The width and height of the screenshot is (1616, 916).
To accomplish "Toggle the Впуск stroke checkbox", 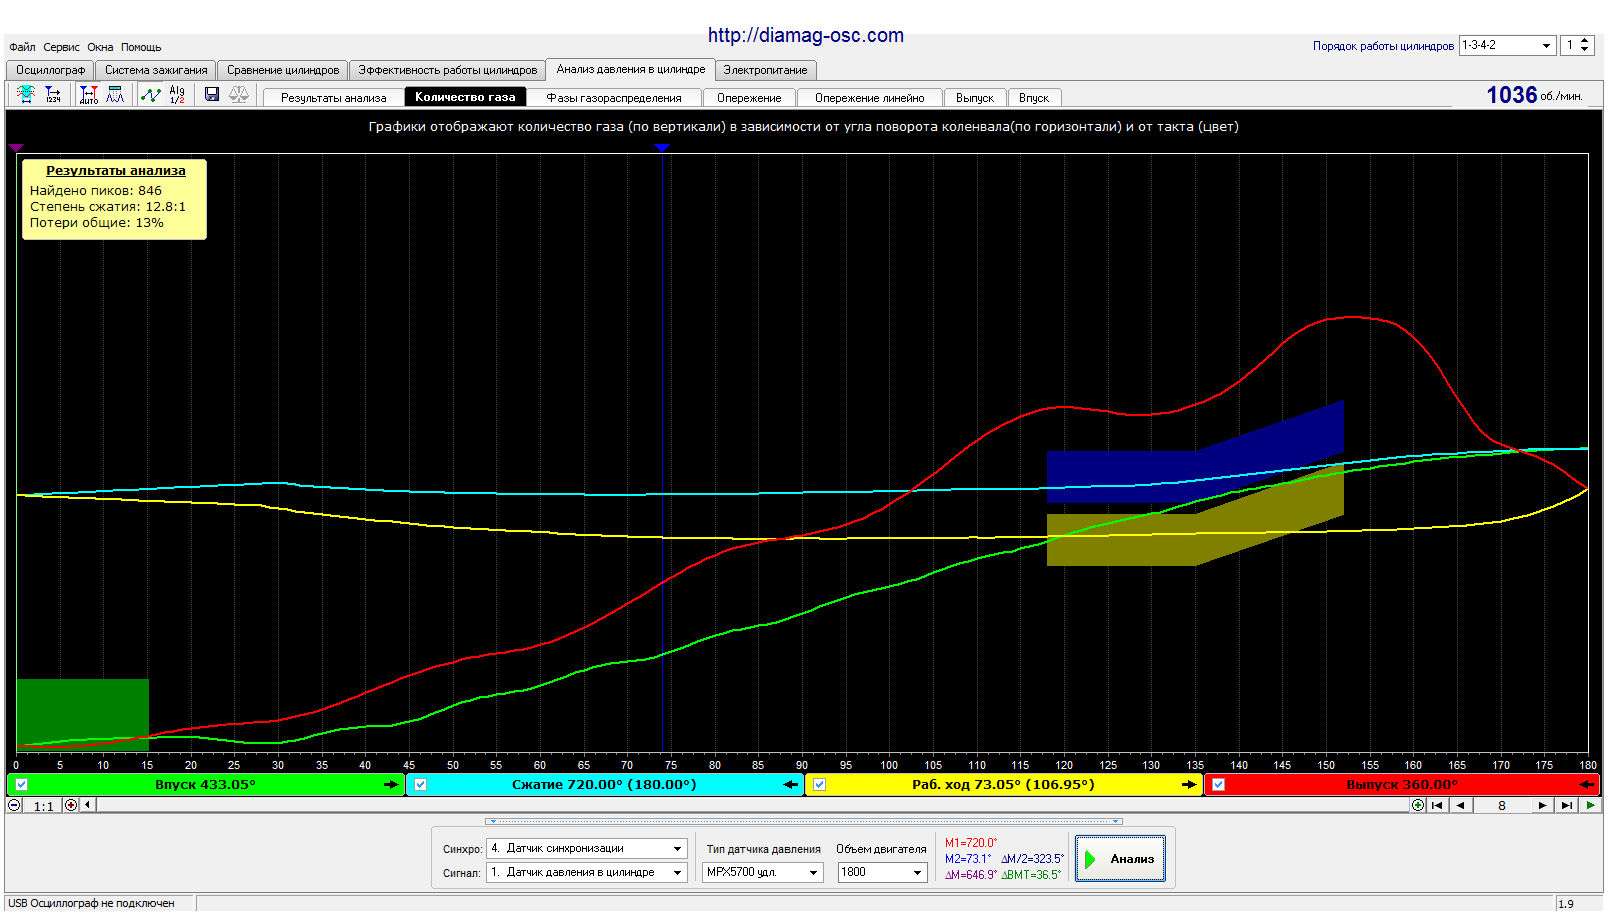I will [x=22, y=785].
